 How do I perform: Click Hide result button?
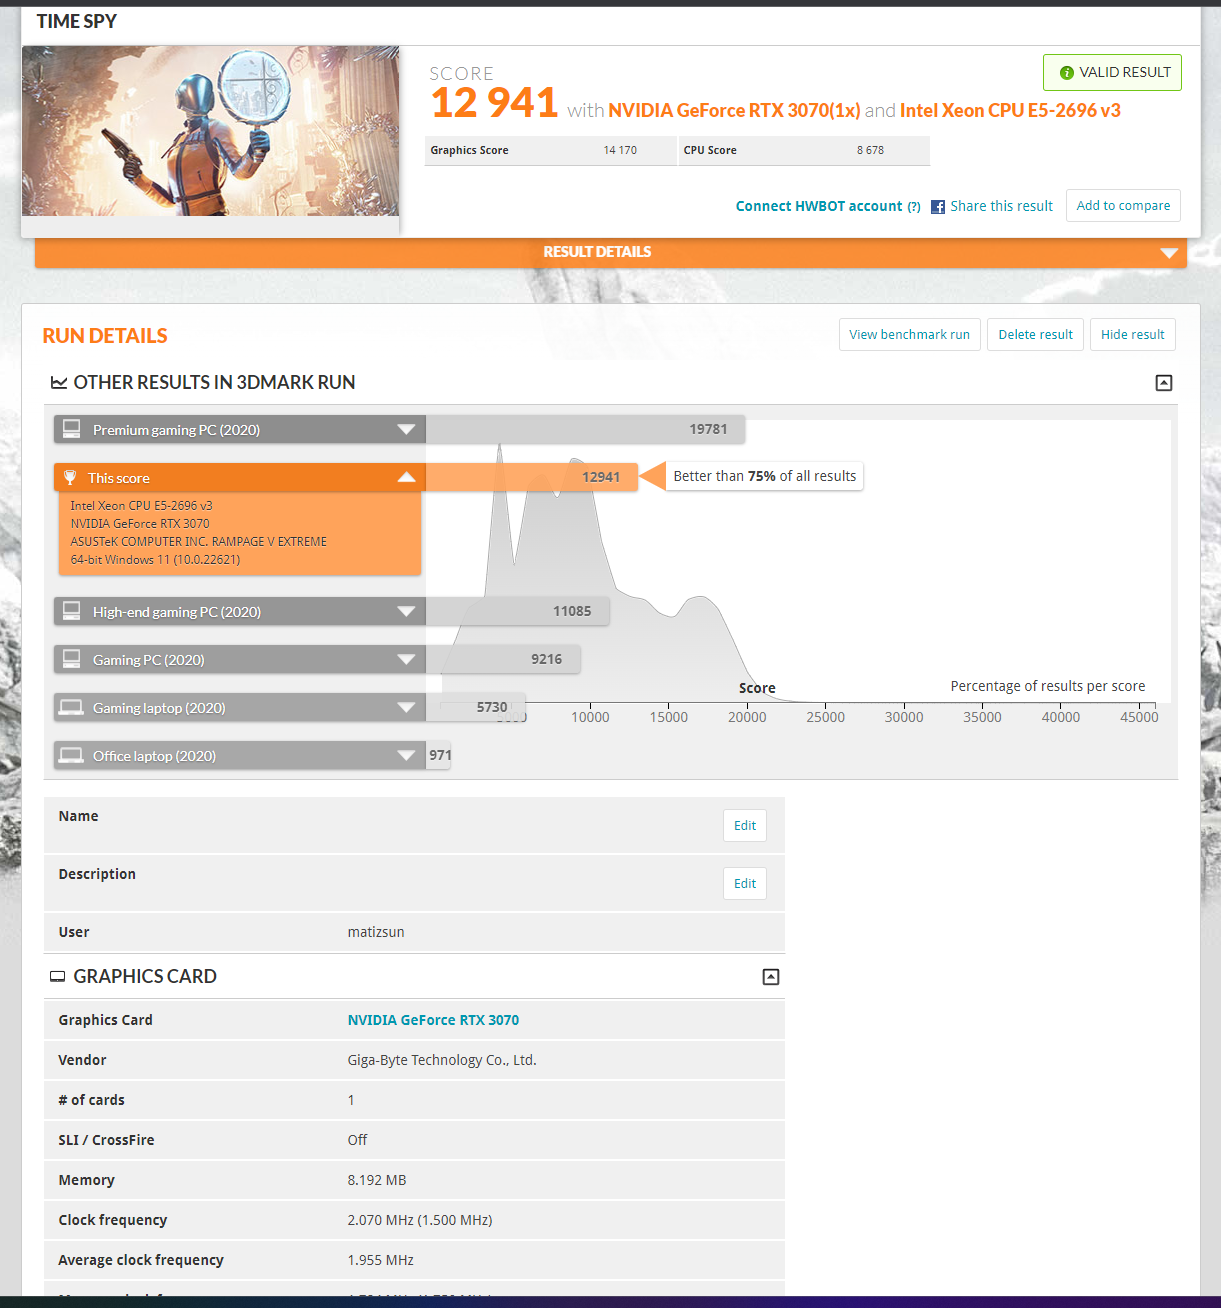[x=1132, y=335]
